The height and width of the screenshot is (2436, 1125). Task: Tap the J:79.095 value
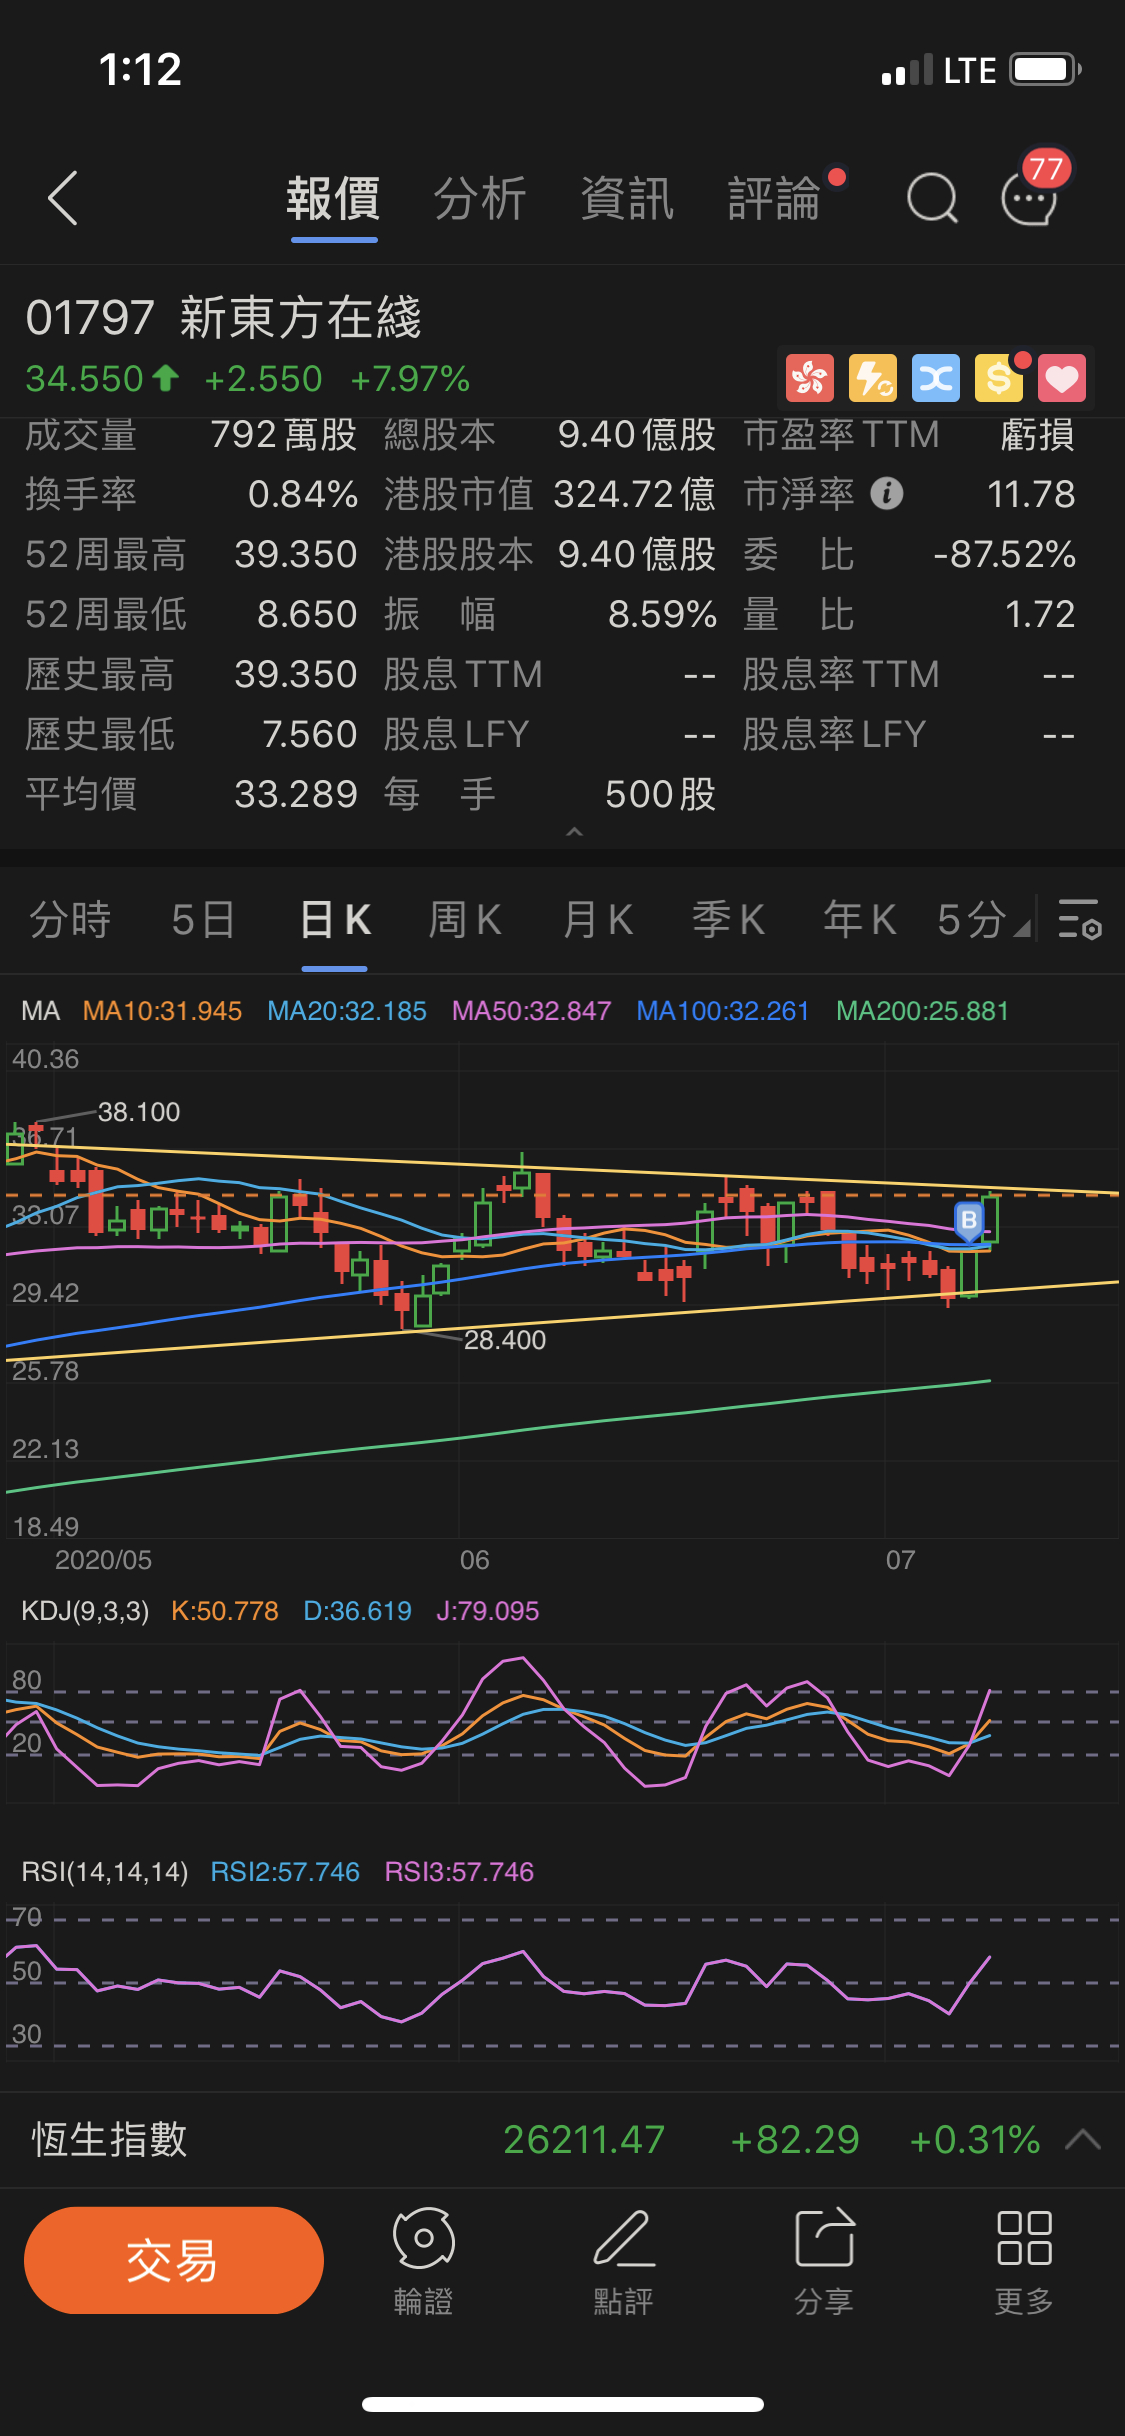tap(488, 1611)
